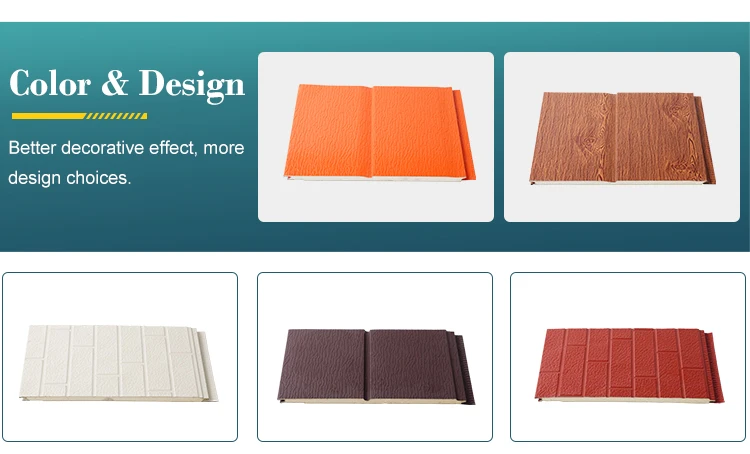Click the "design choices." text line
The image size is (750, 454).
point(70,178)
